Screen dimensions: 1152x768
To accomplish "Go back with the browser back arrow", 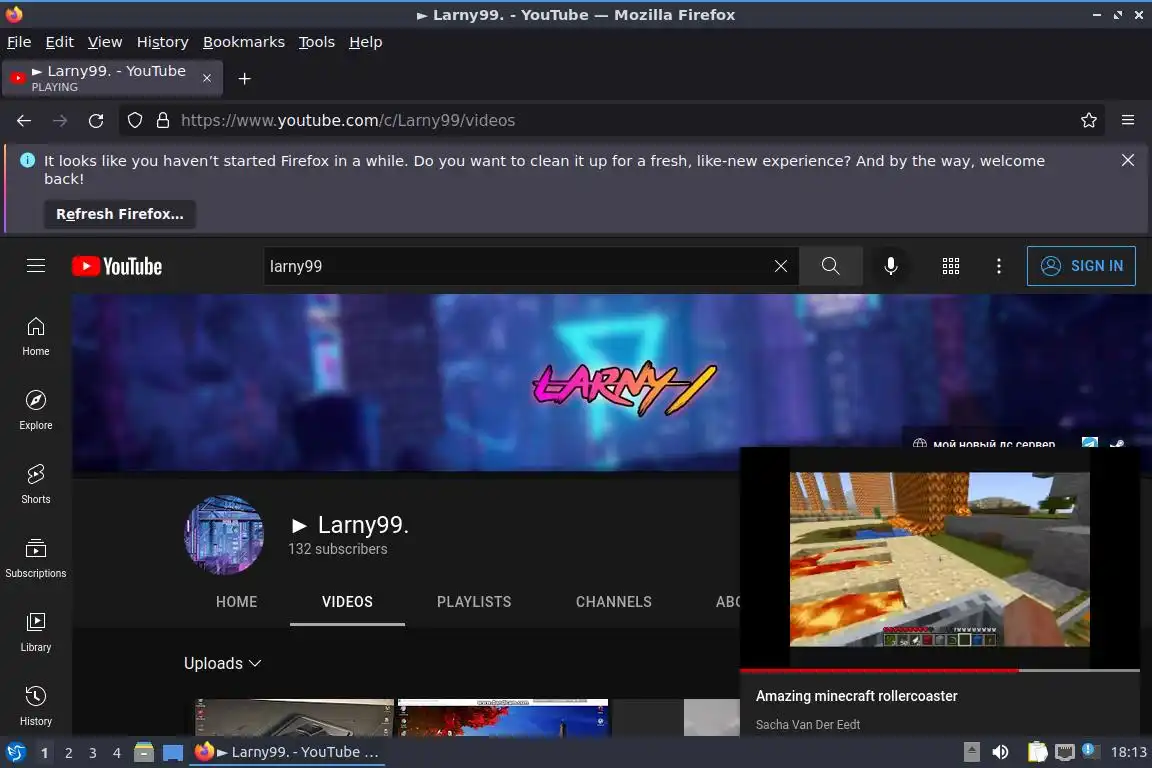I will click(x=24, y=121).
